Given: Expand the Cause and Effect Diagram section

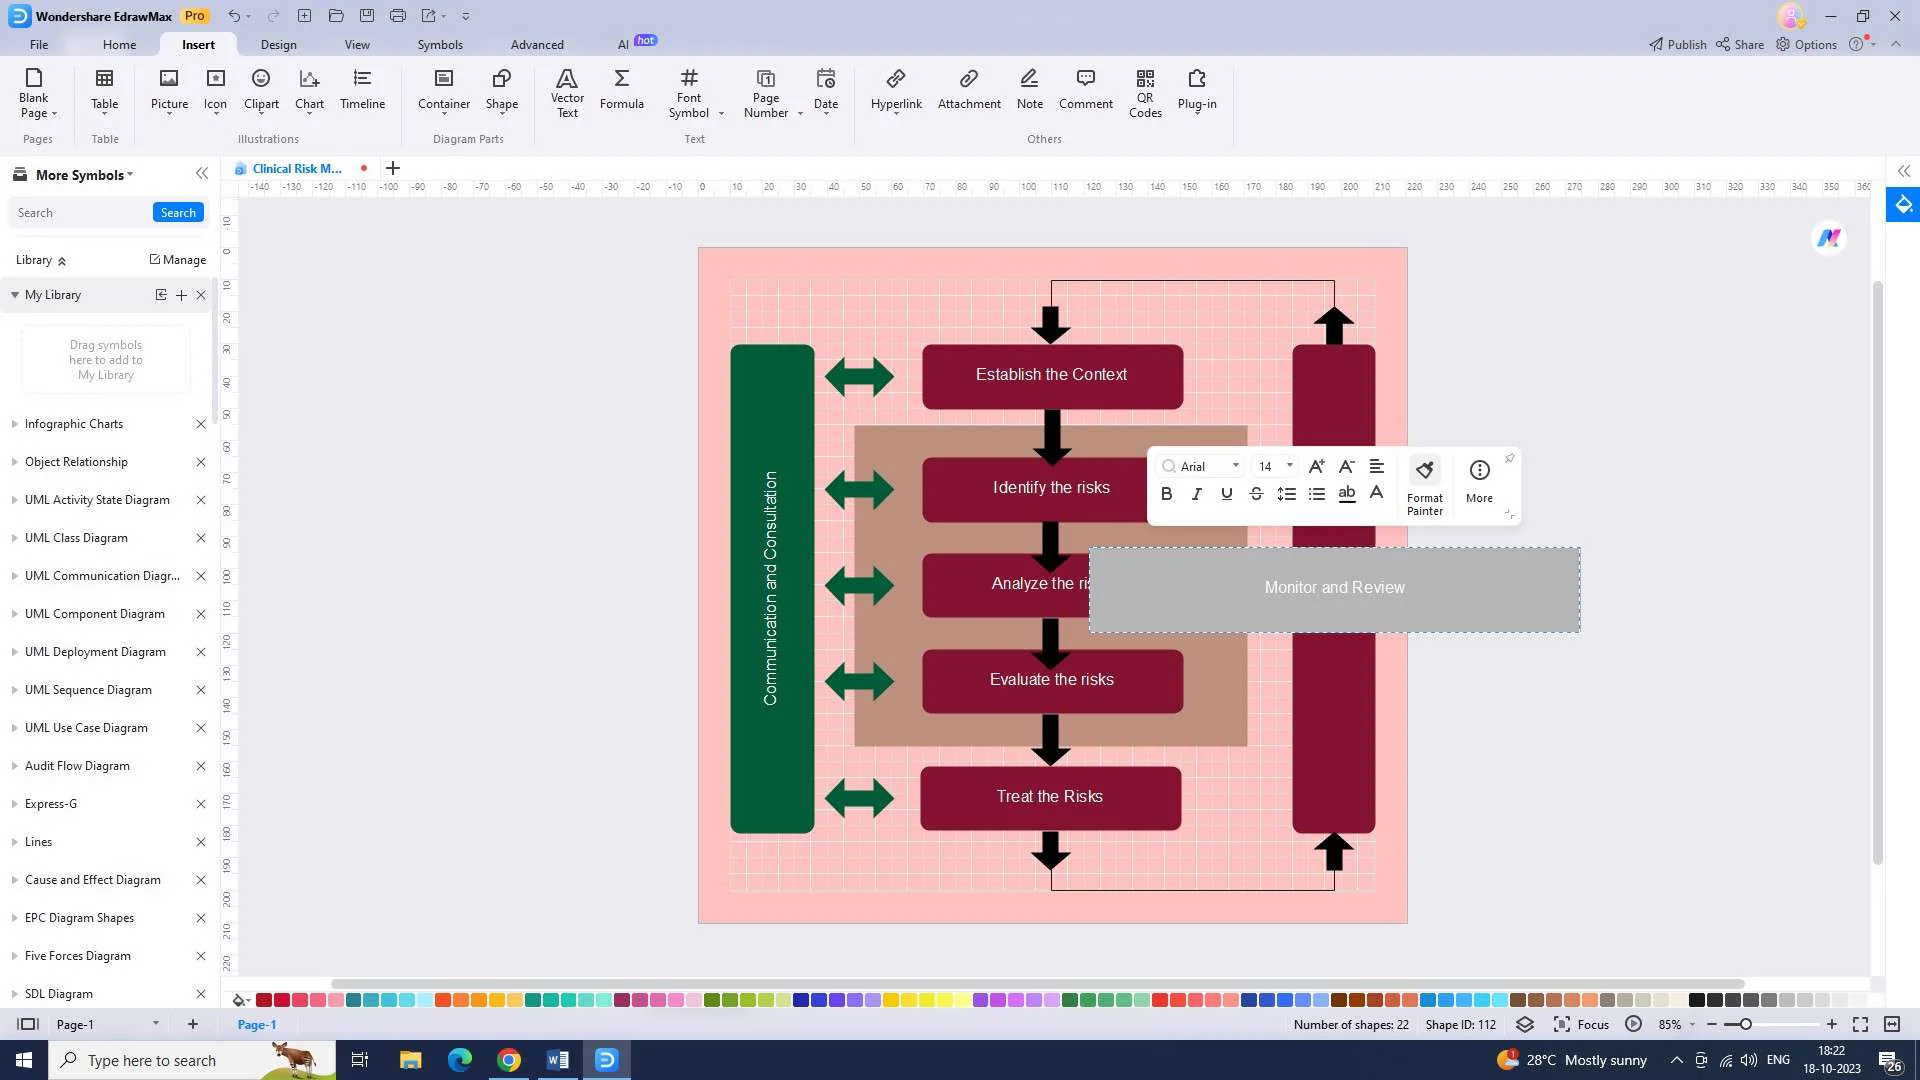Looking at the screenshot, I should point(13,880).
